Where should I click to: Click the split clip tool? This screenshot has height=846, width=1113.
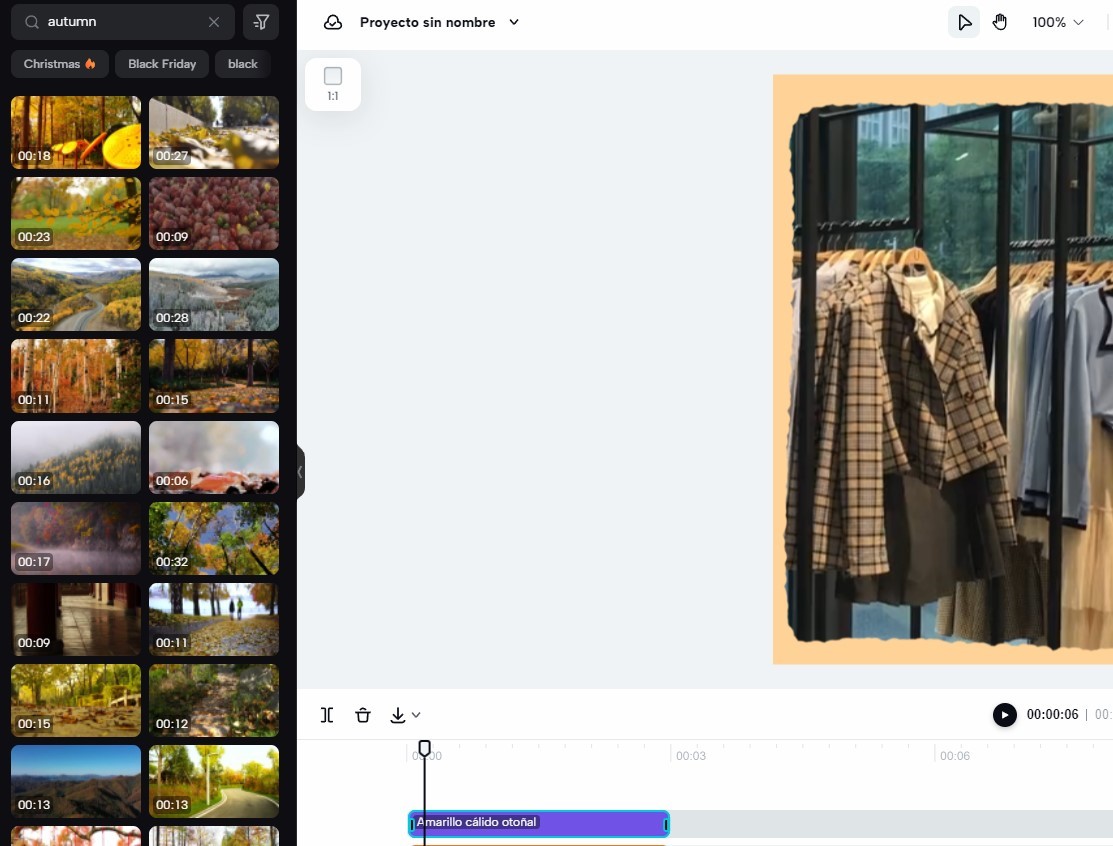pyautogui.click(x=327, y=715)
